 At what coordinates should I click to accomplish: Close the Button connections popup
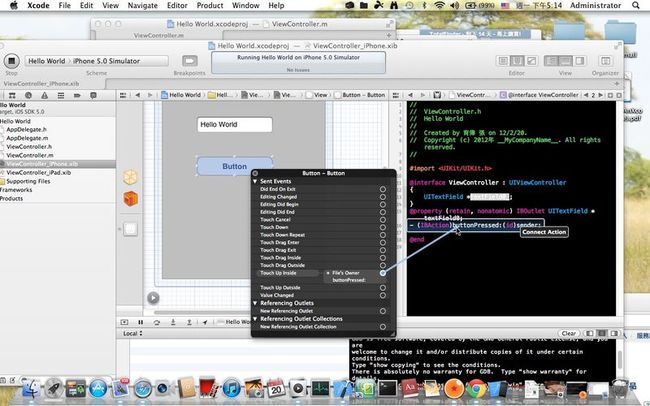[255, 173]
